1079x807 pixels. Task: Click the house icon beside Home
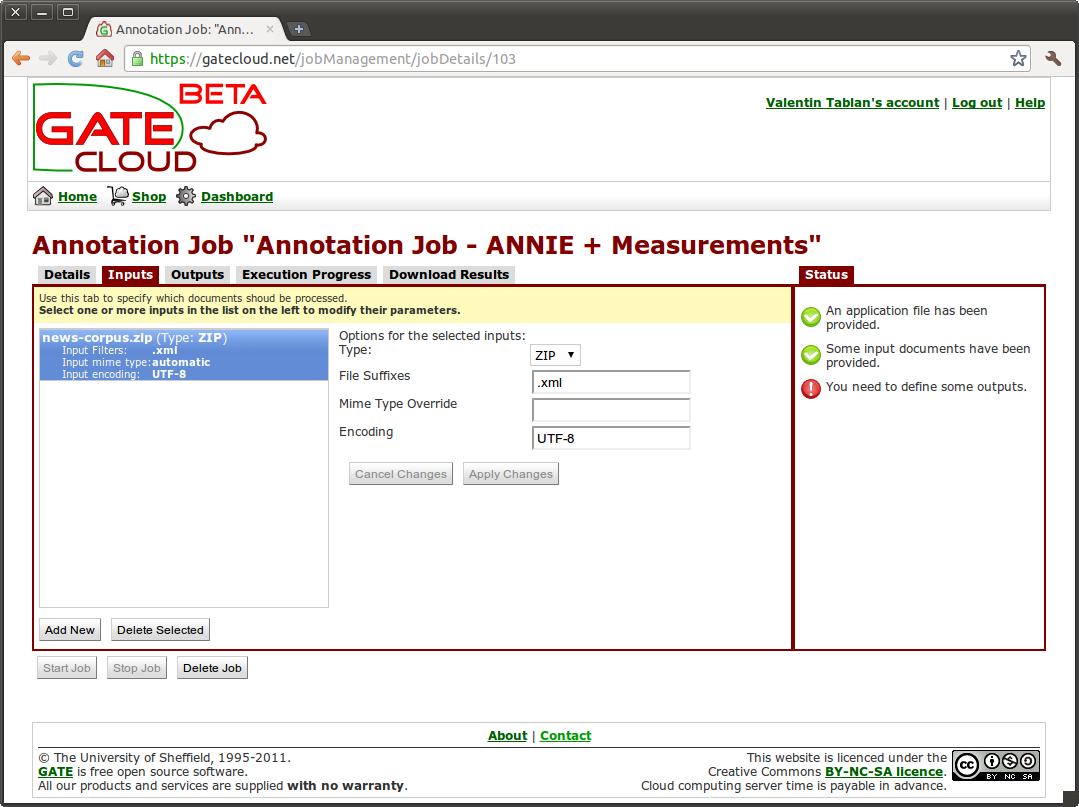43,196
